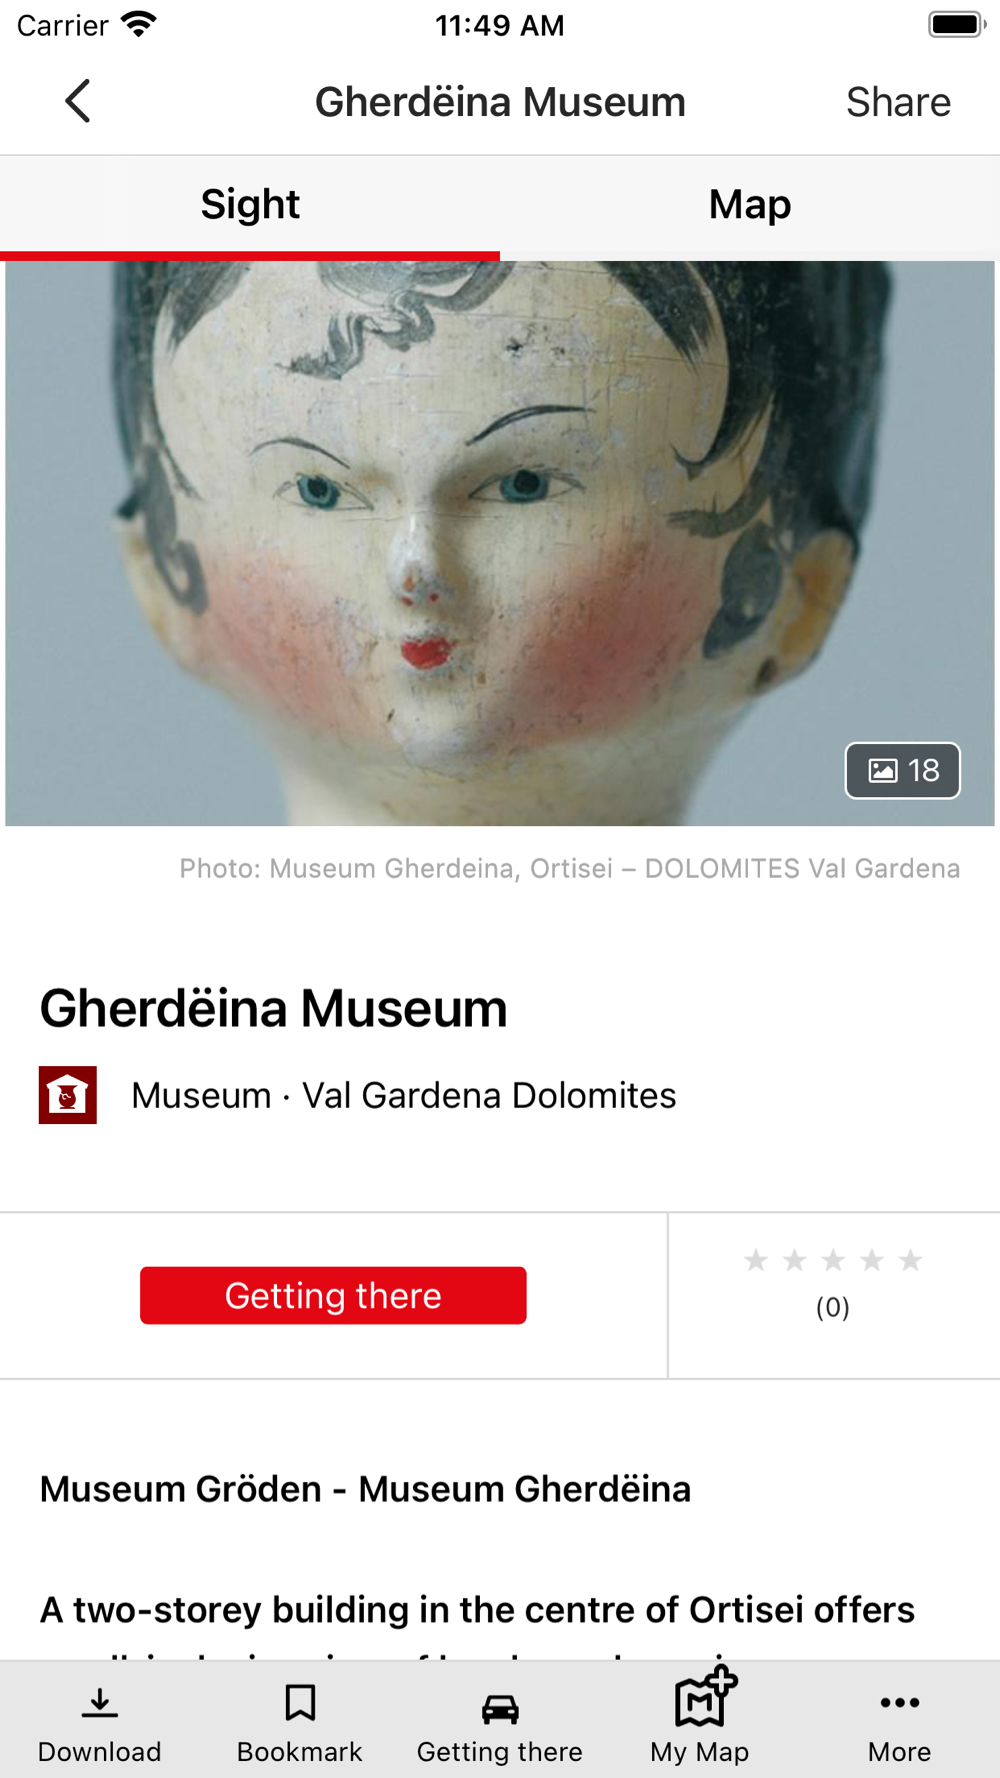Add to My Map via map icon
Screen dimensions: 1000x1778
[x=705, y=1697]
